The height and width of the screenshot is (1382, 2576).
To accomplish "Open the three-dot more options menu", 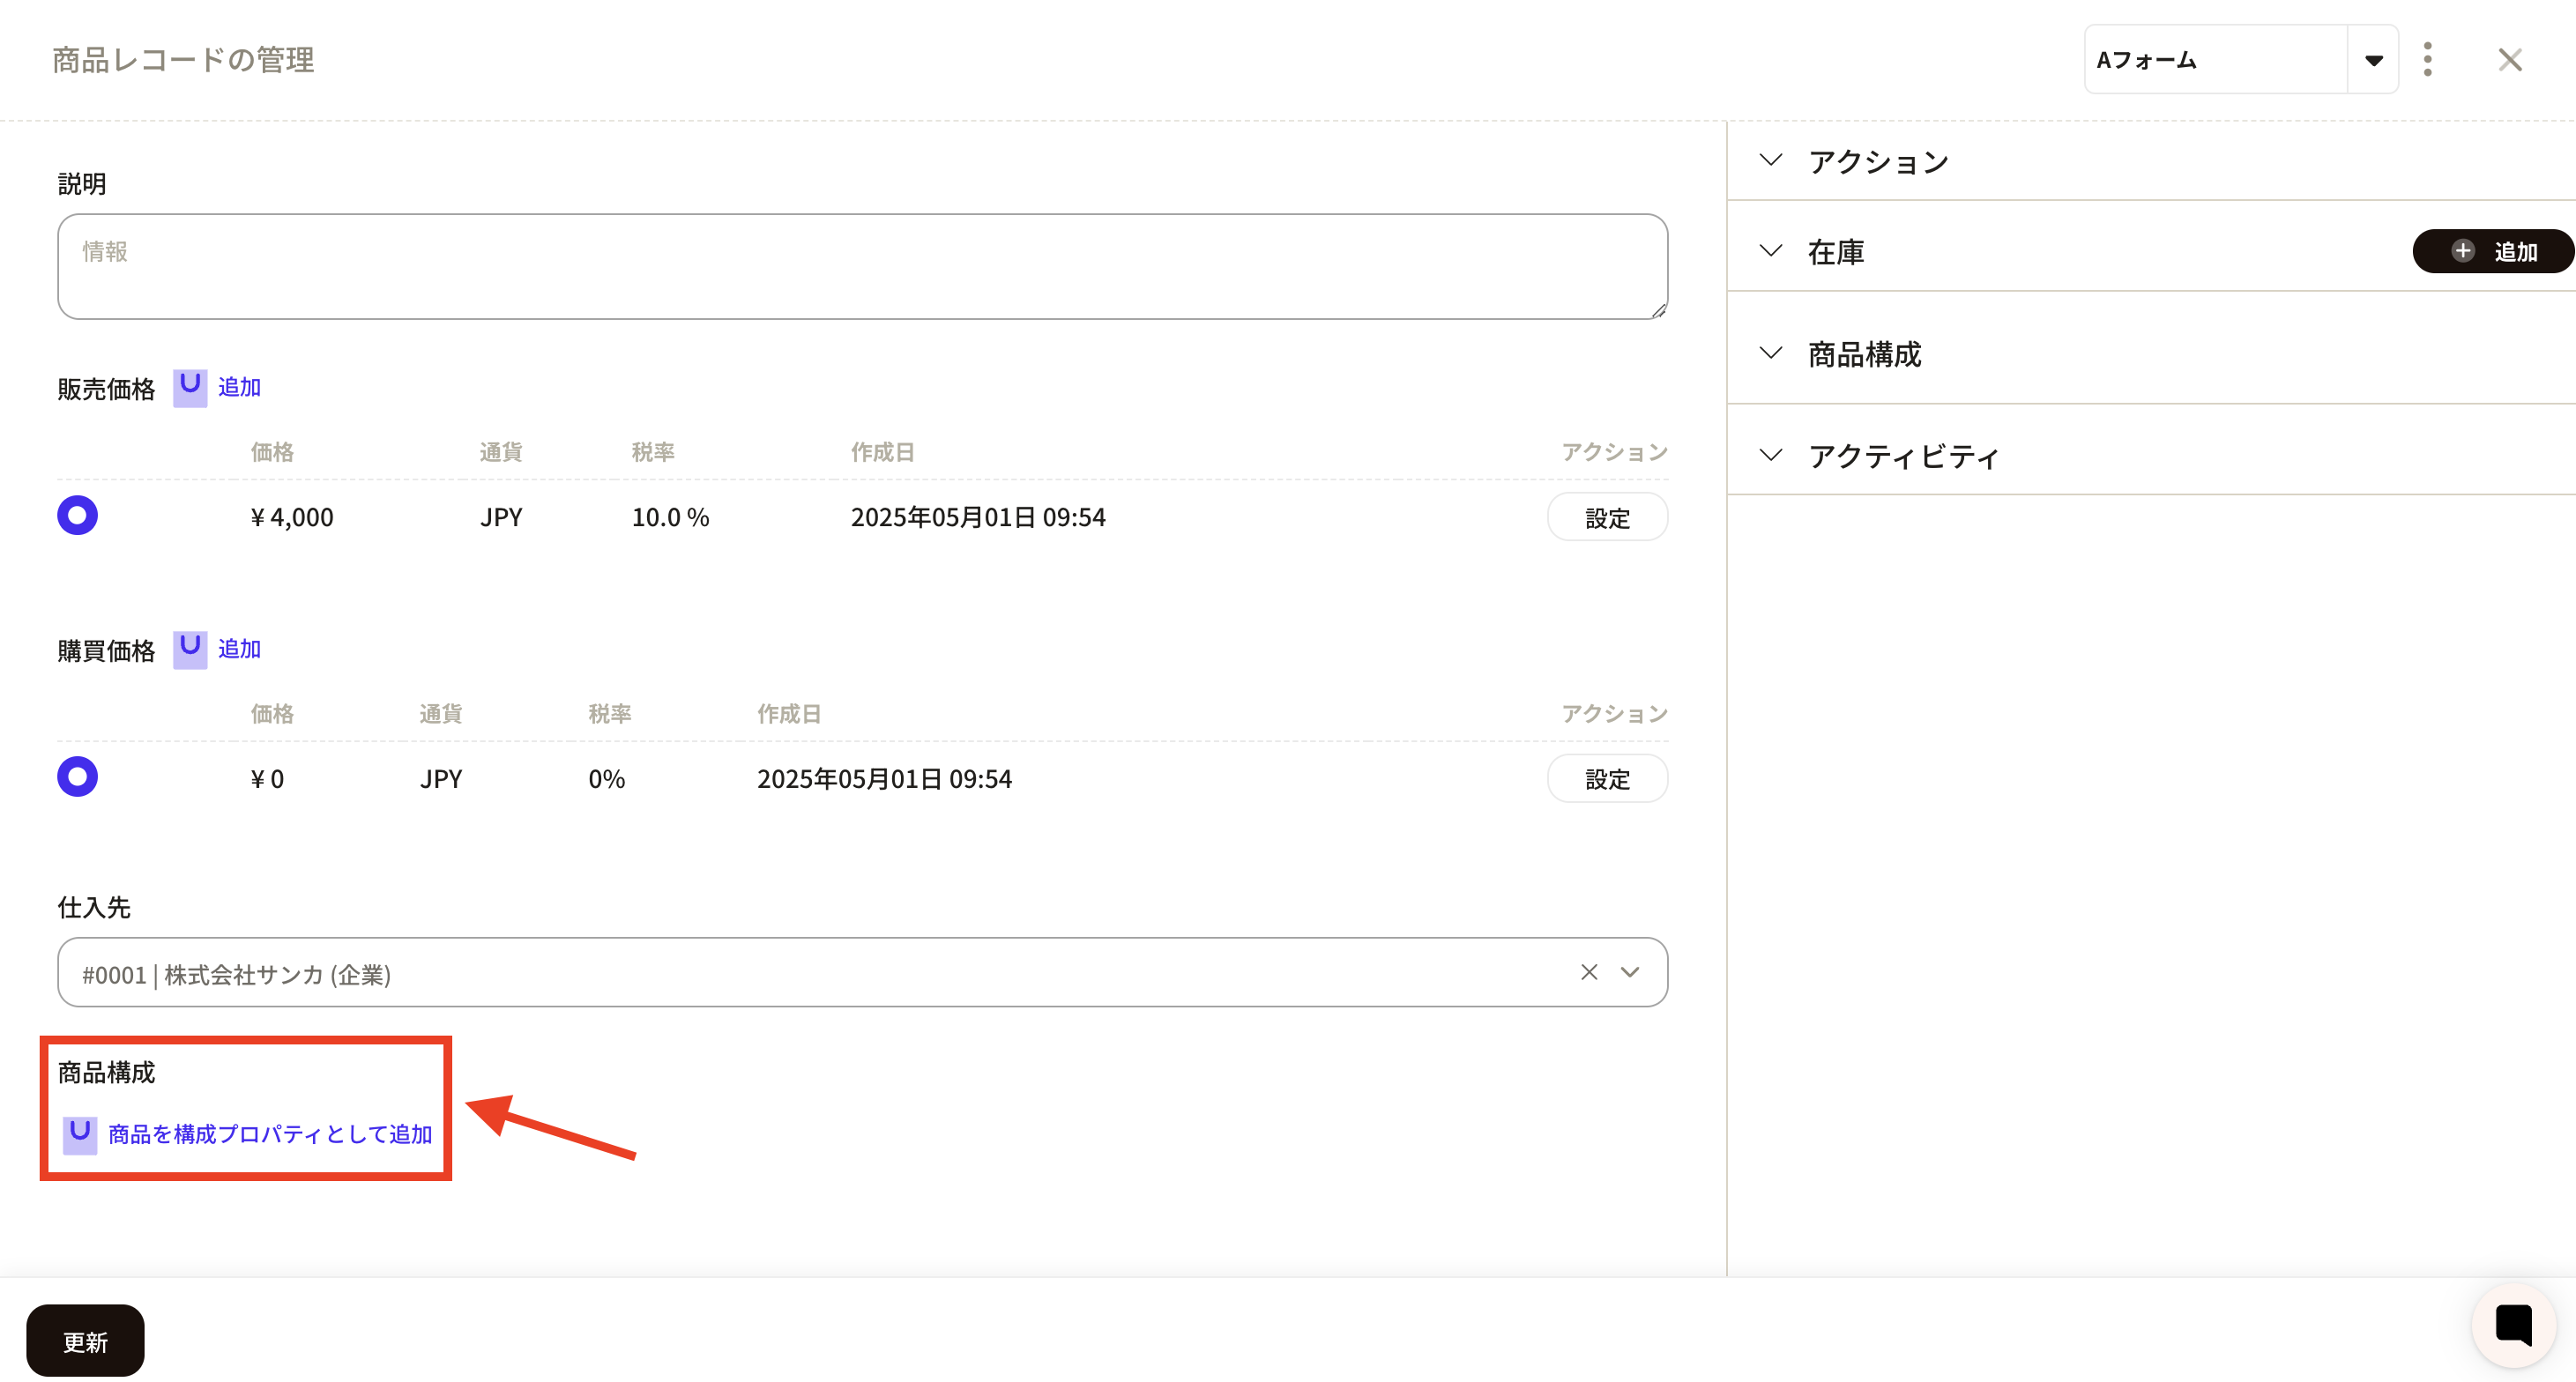I will 2427,60.
